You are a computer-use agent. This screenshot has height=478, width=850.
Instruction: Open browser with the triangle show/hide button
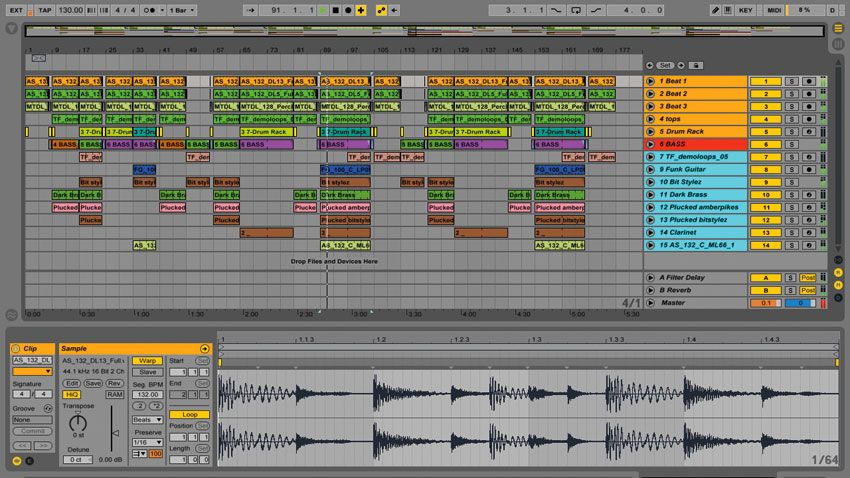click(11, 28)
